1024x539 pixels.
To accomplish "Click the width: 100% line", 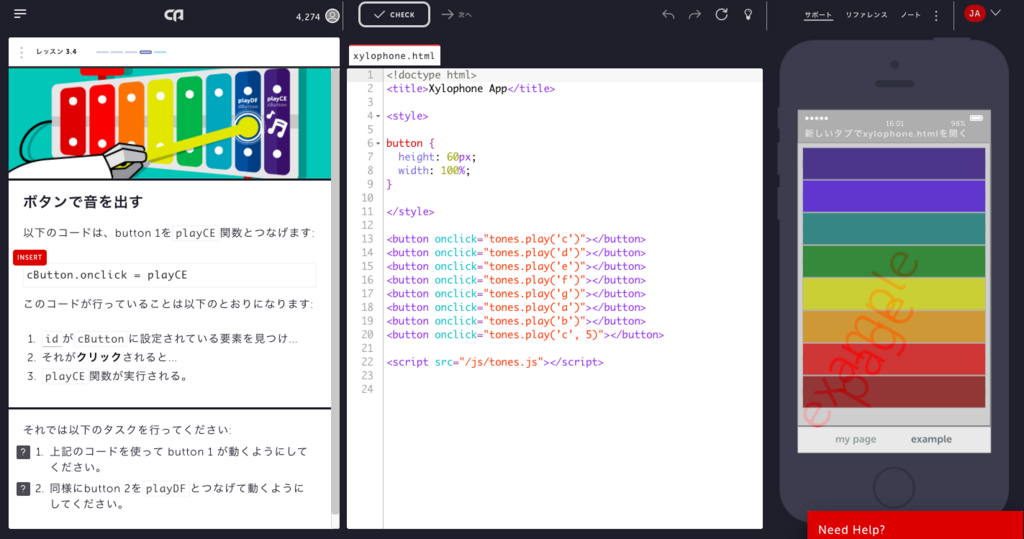I will (434, 171).
